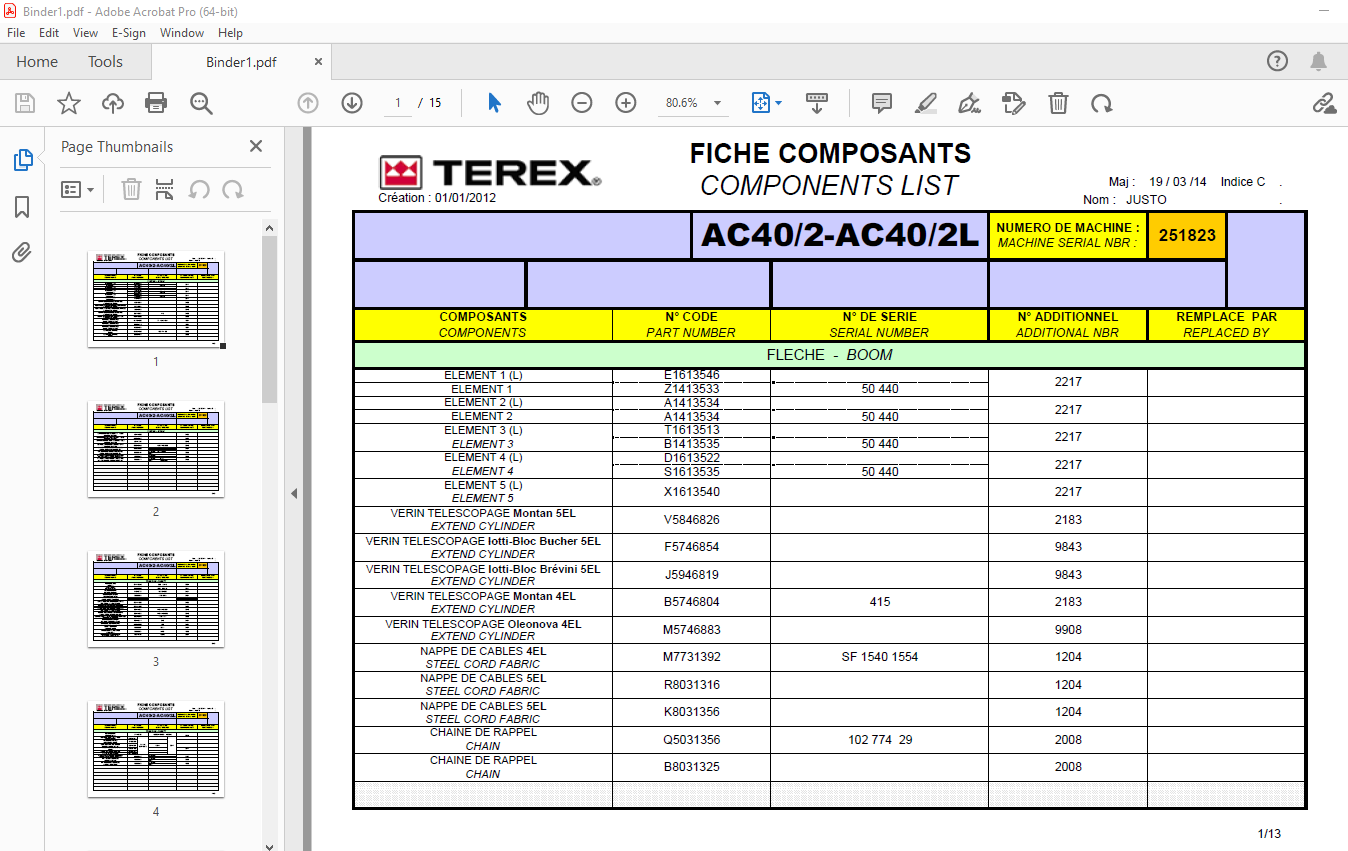Open the Help question mark icon
Screen dimensions: 1348x851
[1277, 61]
